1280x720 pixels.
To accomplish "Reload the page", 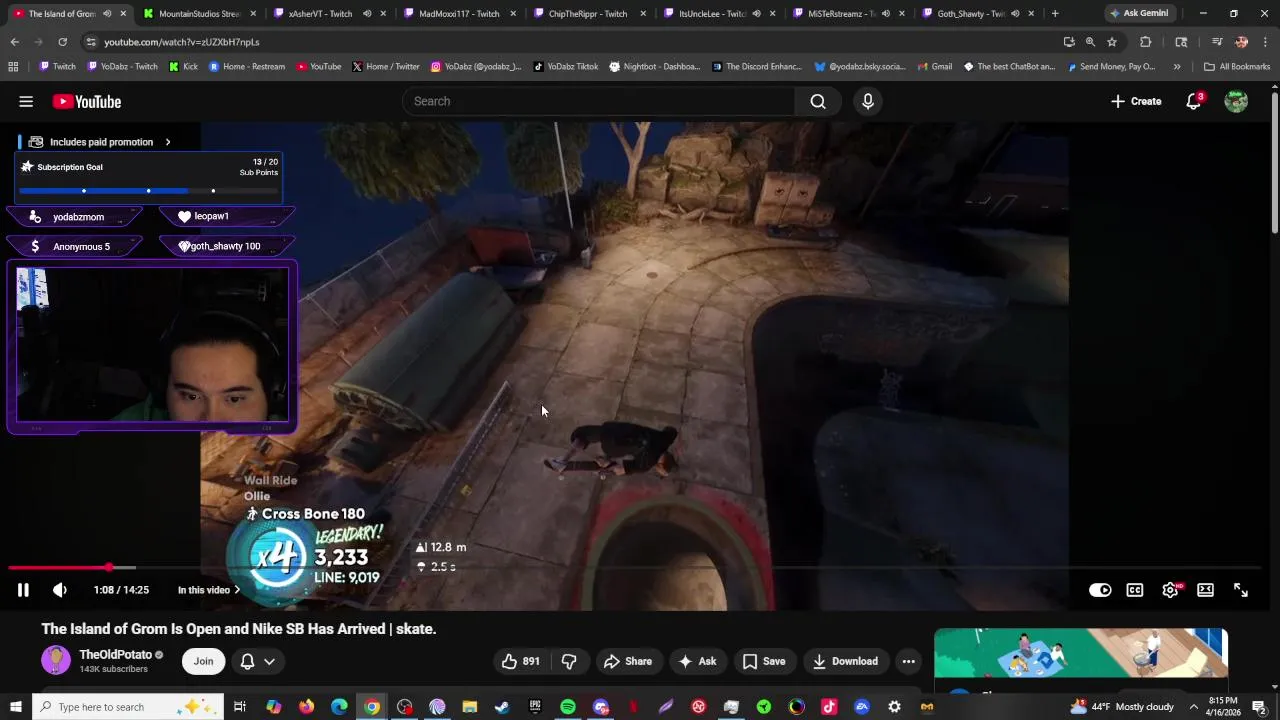I will (x=62, y=42).
